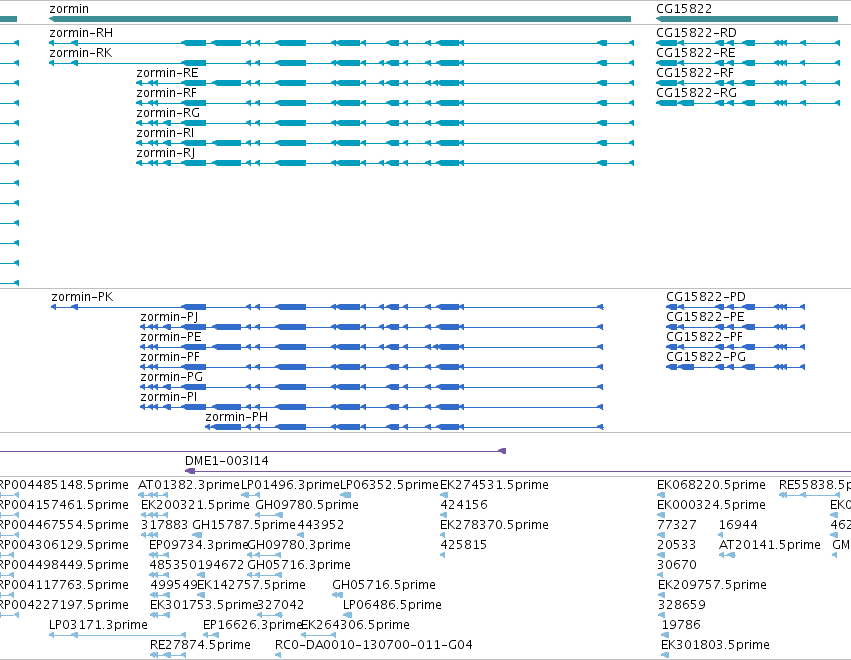The image size is (851, 660).
Task: Click EST EK068220.5prime
Action: coord(712,485)
